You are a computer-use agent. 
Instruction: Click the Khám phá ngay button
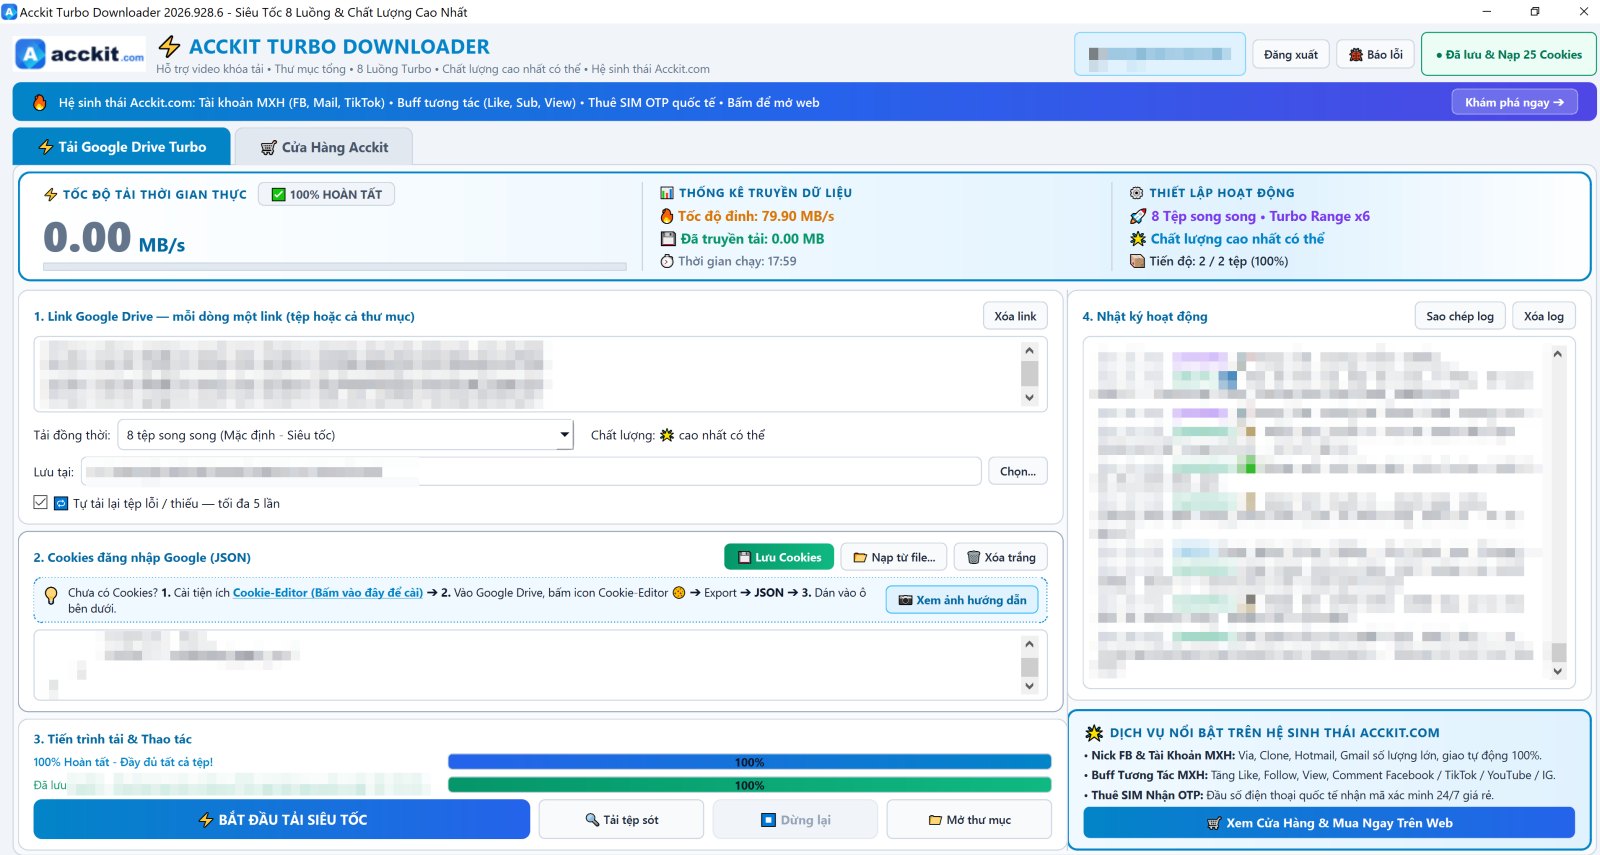point(1514,102)
